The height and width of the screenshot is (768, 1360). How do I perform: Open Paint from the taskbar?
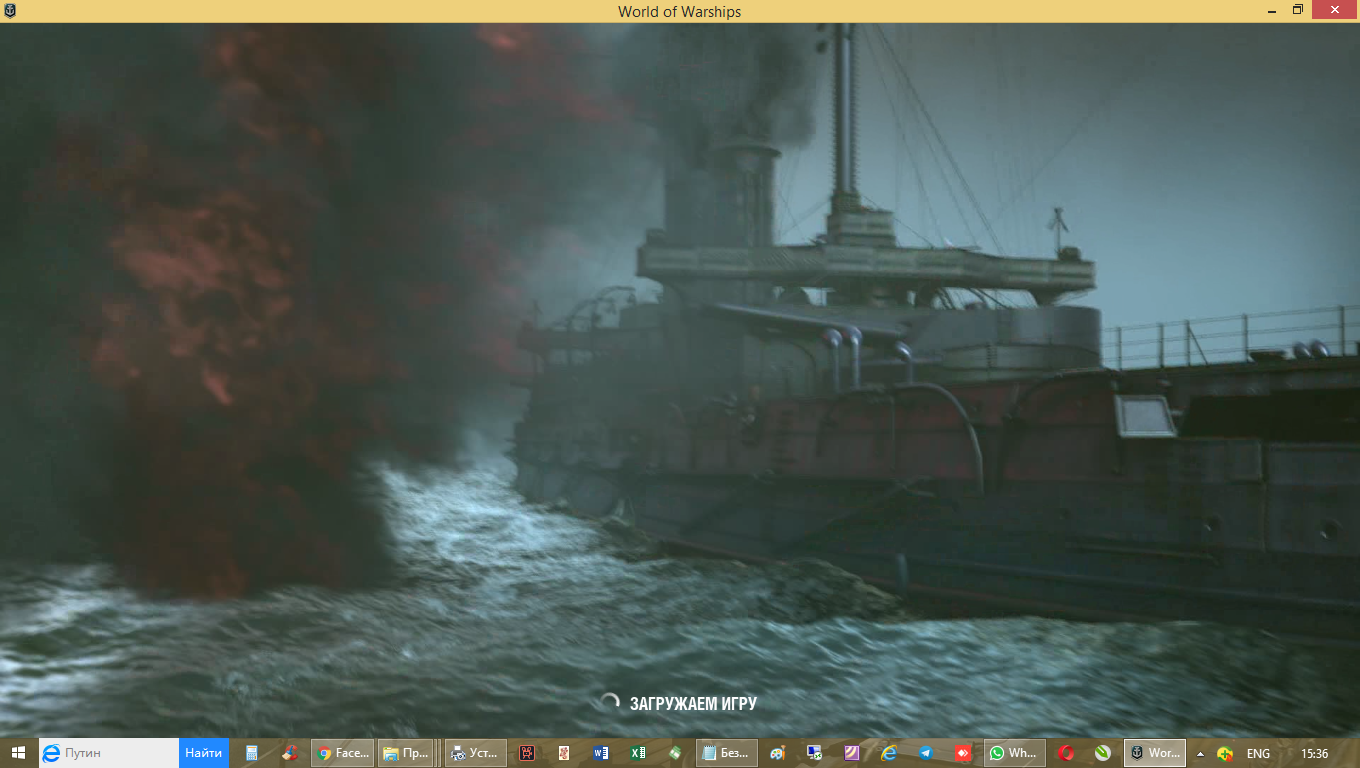(x=777, y=753)
